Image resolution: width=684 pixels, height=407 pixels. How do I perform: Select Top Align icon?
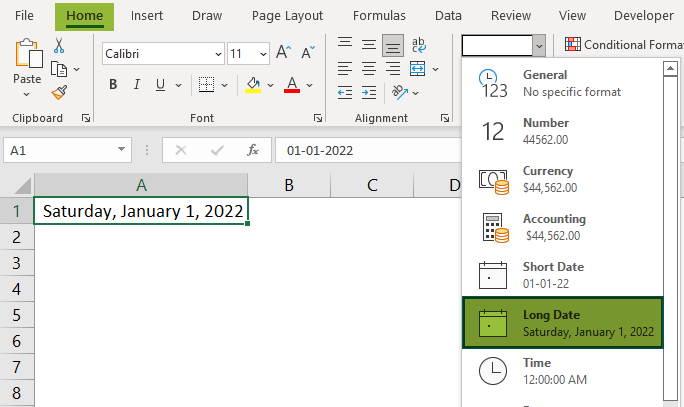[345, 43]
